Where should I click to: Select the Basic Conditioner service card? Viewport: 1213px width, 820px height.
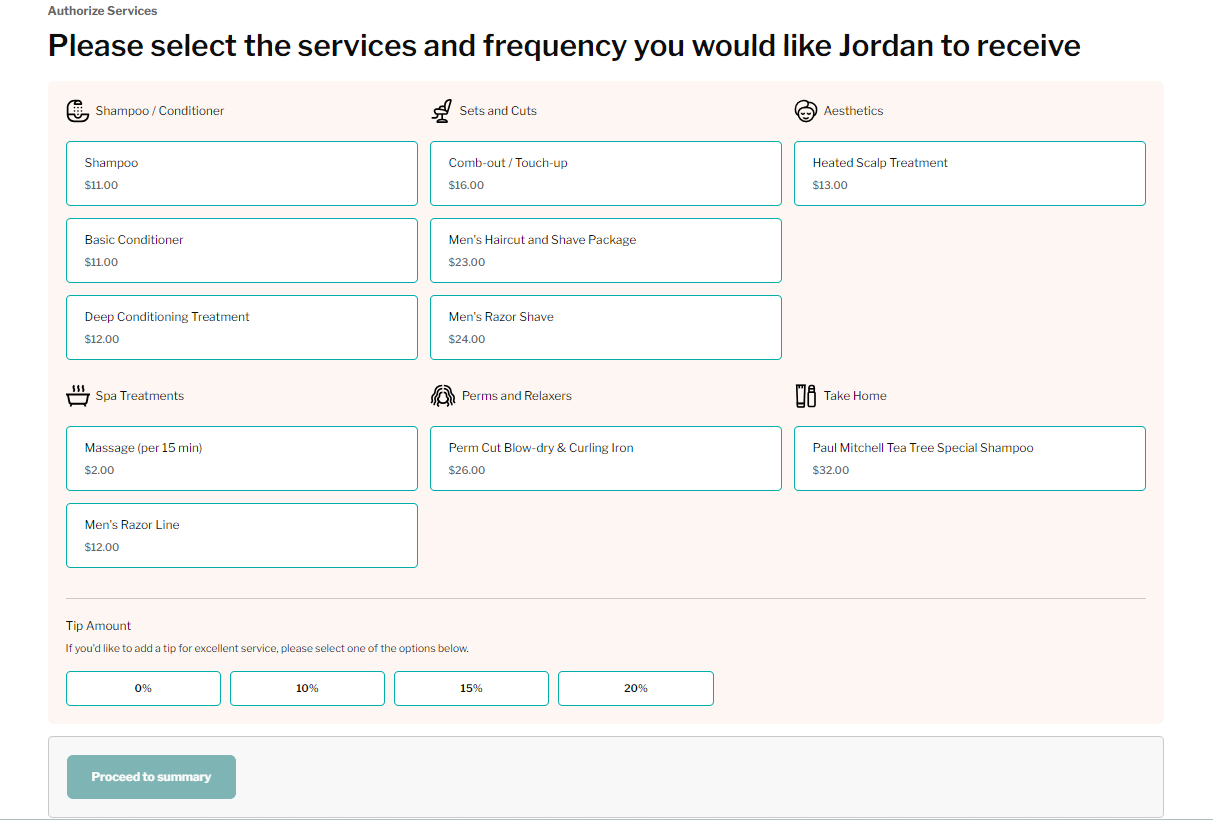pos(242,251)
